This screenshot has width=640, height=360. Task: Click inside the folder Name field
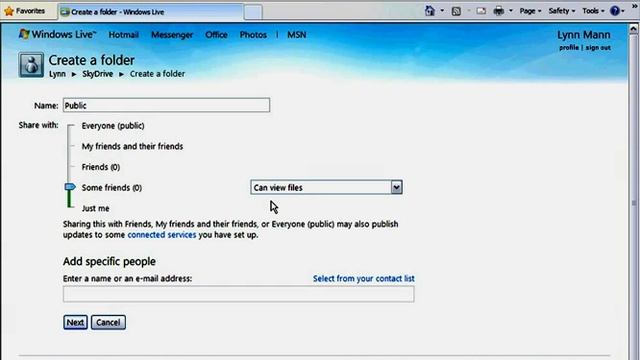(166, 105)
